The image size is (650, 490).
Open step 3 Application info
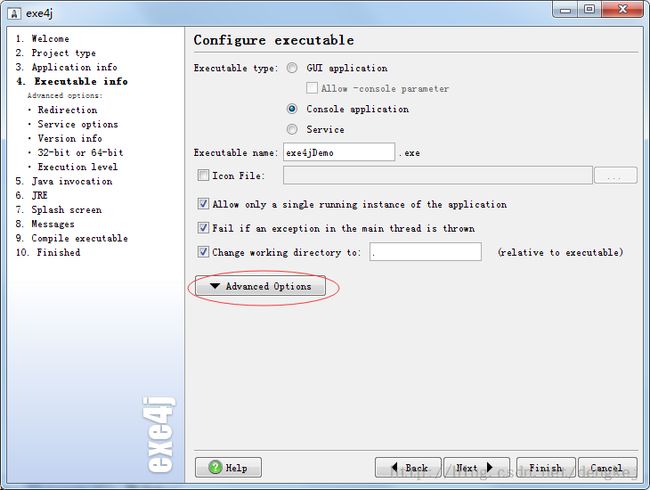coord(66,67)
